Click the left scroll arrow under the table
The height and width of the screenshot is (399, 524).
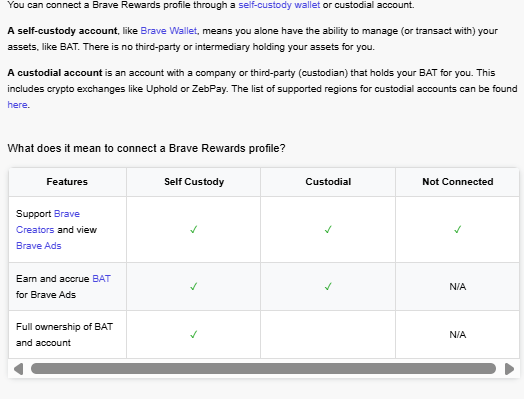(19, 369)
